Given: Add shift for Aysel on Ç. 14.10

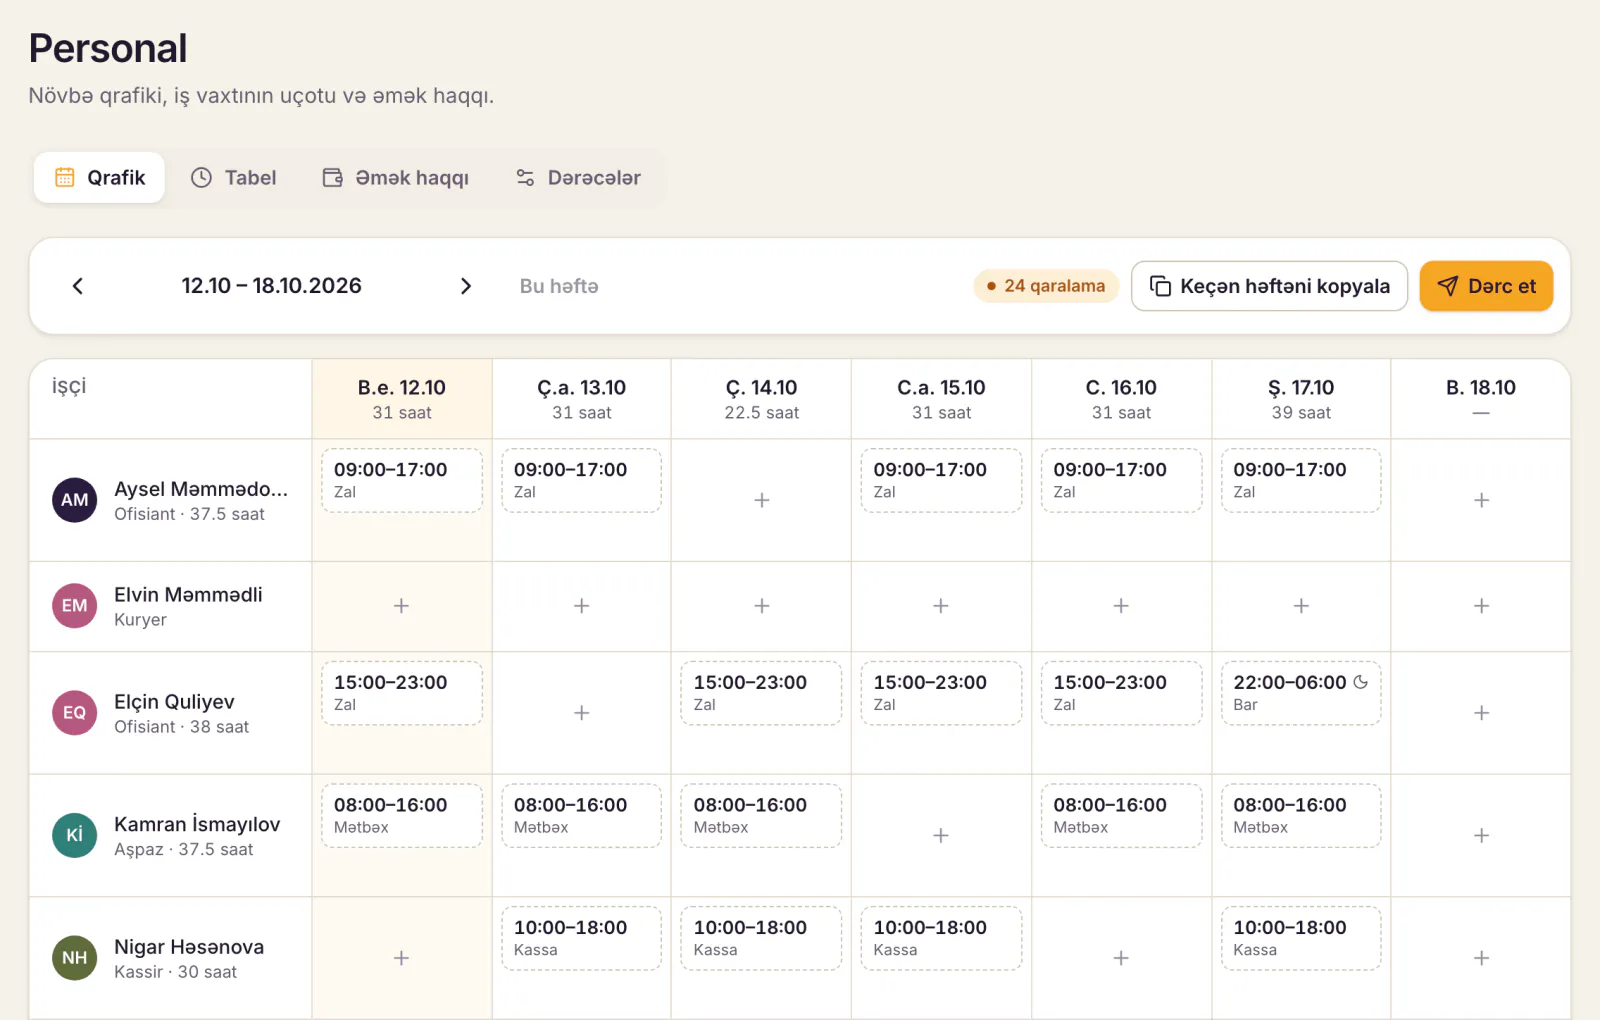Looking at the screenshot, I should (x=762, y=500).
